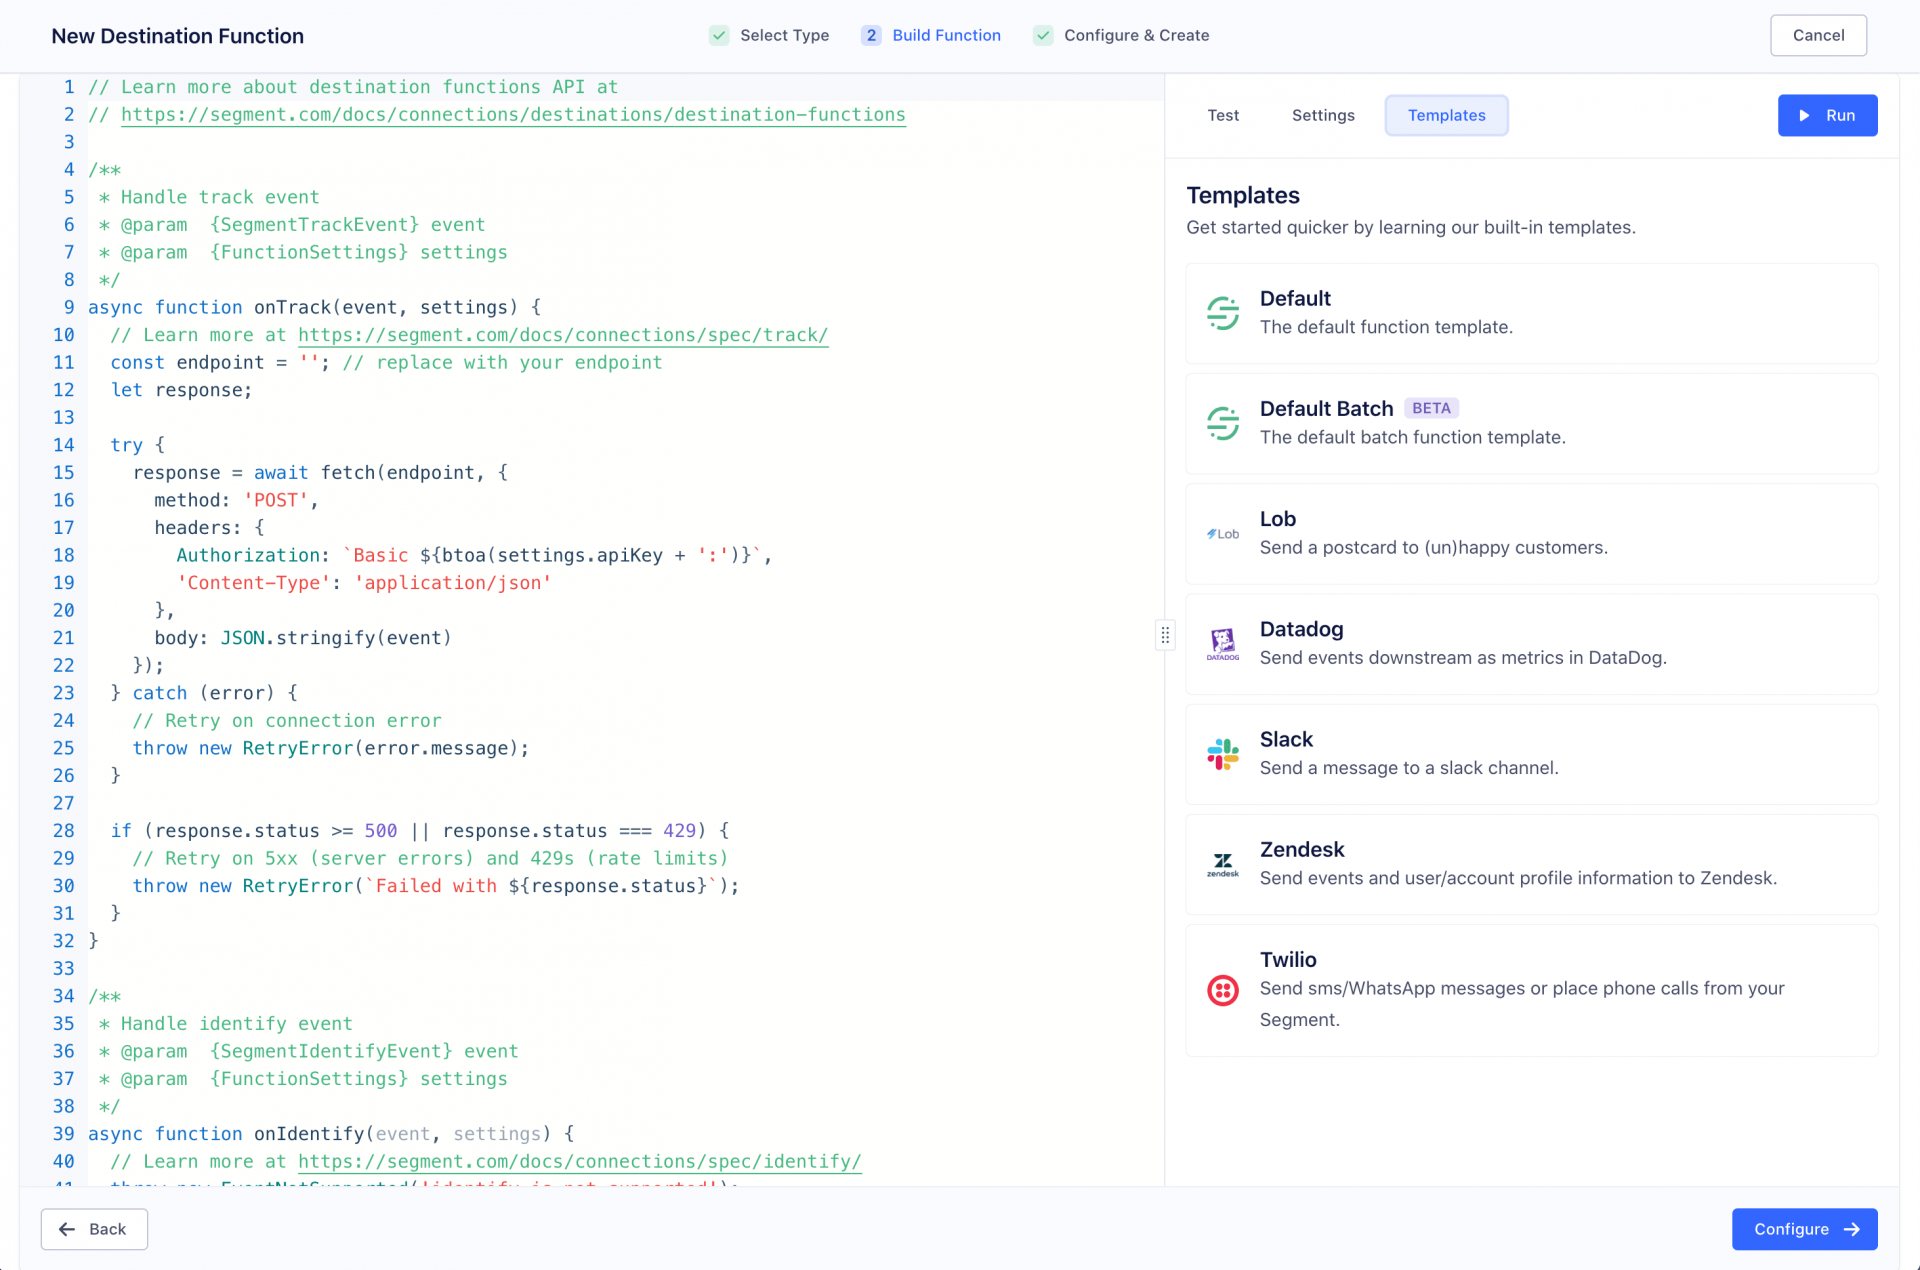Viewport: 1920px width, 1270px height.
Task: Click the BETA badge on Default Batch
Action: 1431,408
